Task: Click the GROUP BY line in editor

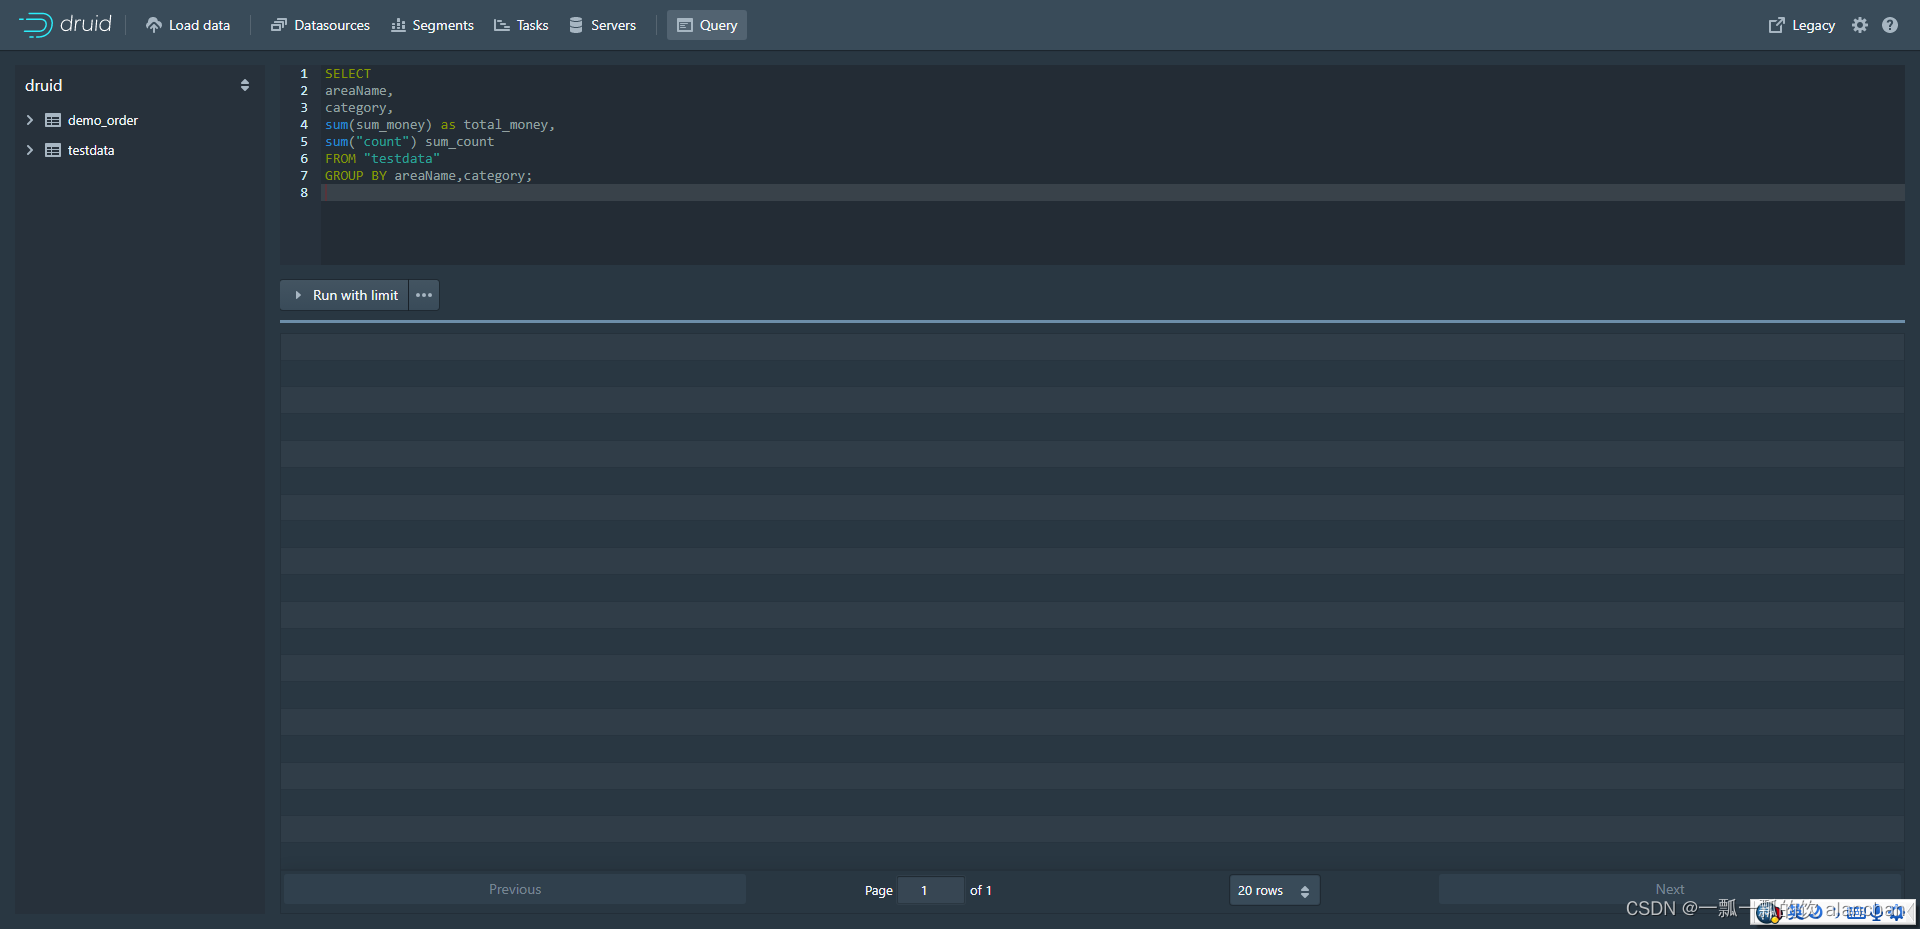Action: (x=429, y=176)
